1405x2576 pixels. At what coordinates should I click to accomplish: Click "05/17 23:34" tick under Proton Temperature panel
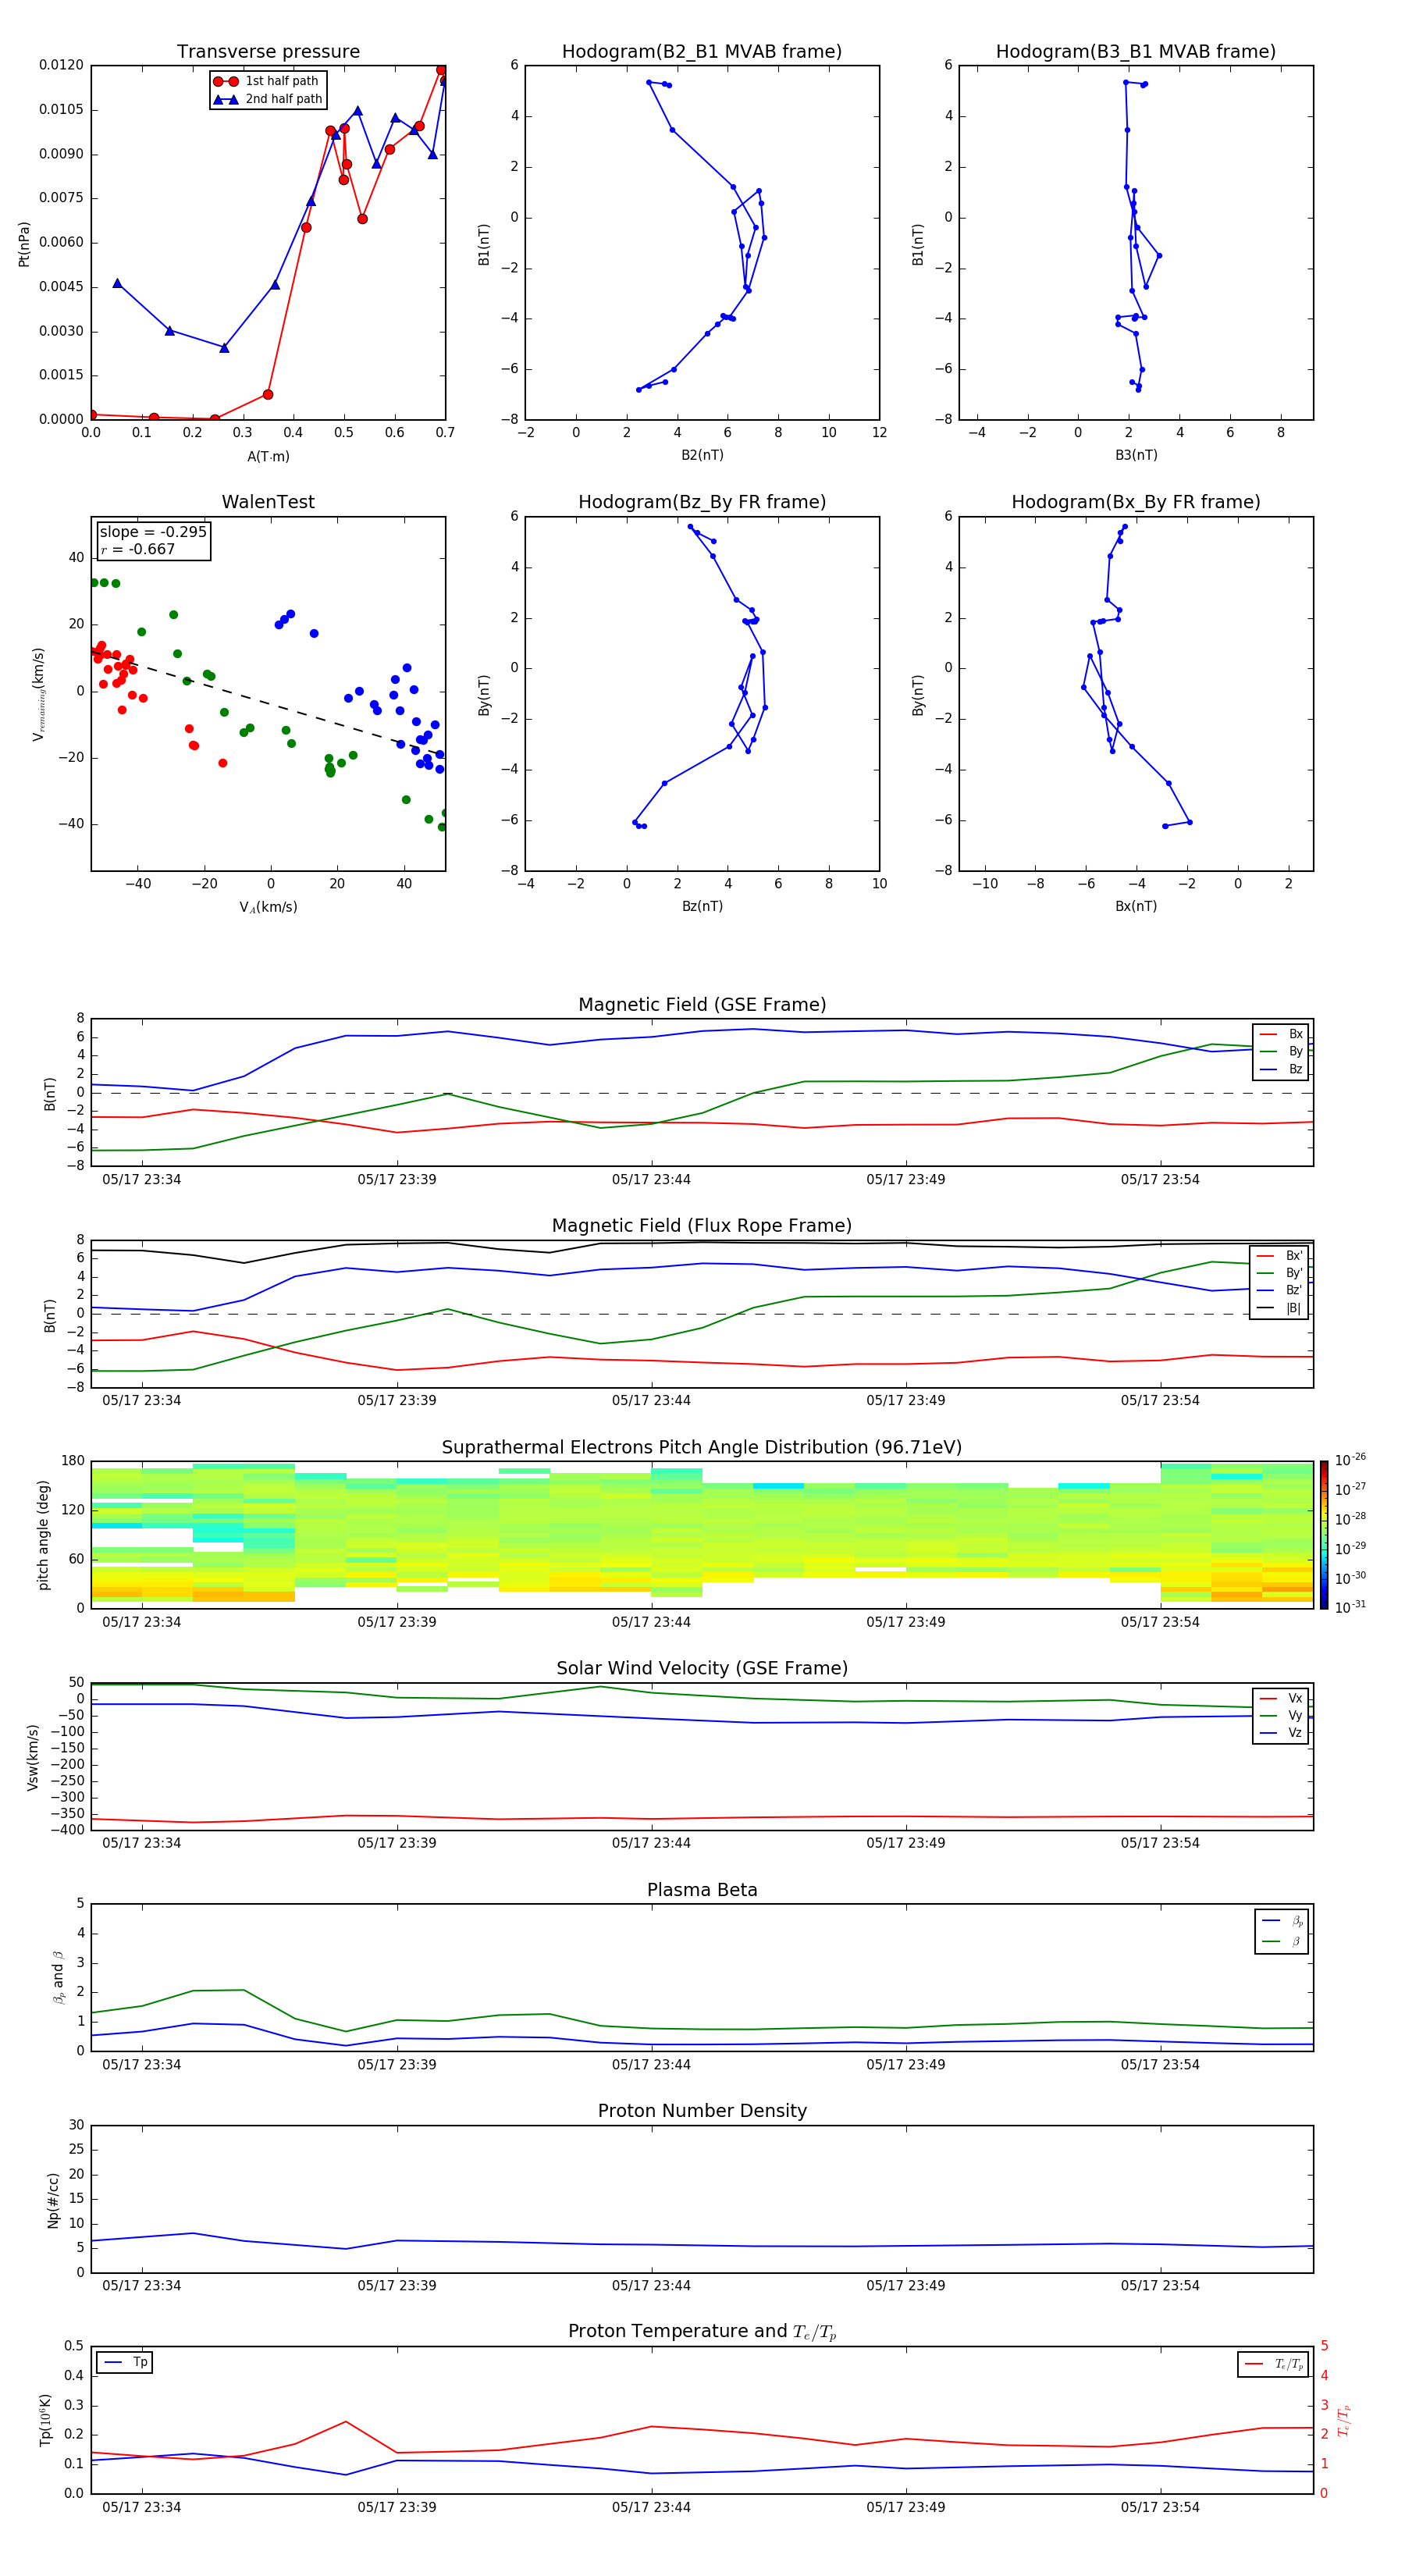(x=142, y=2507)
